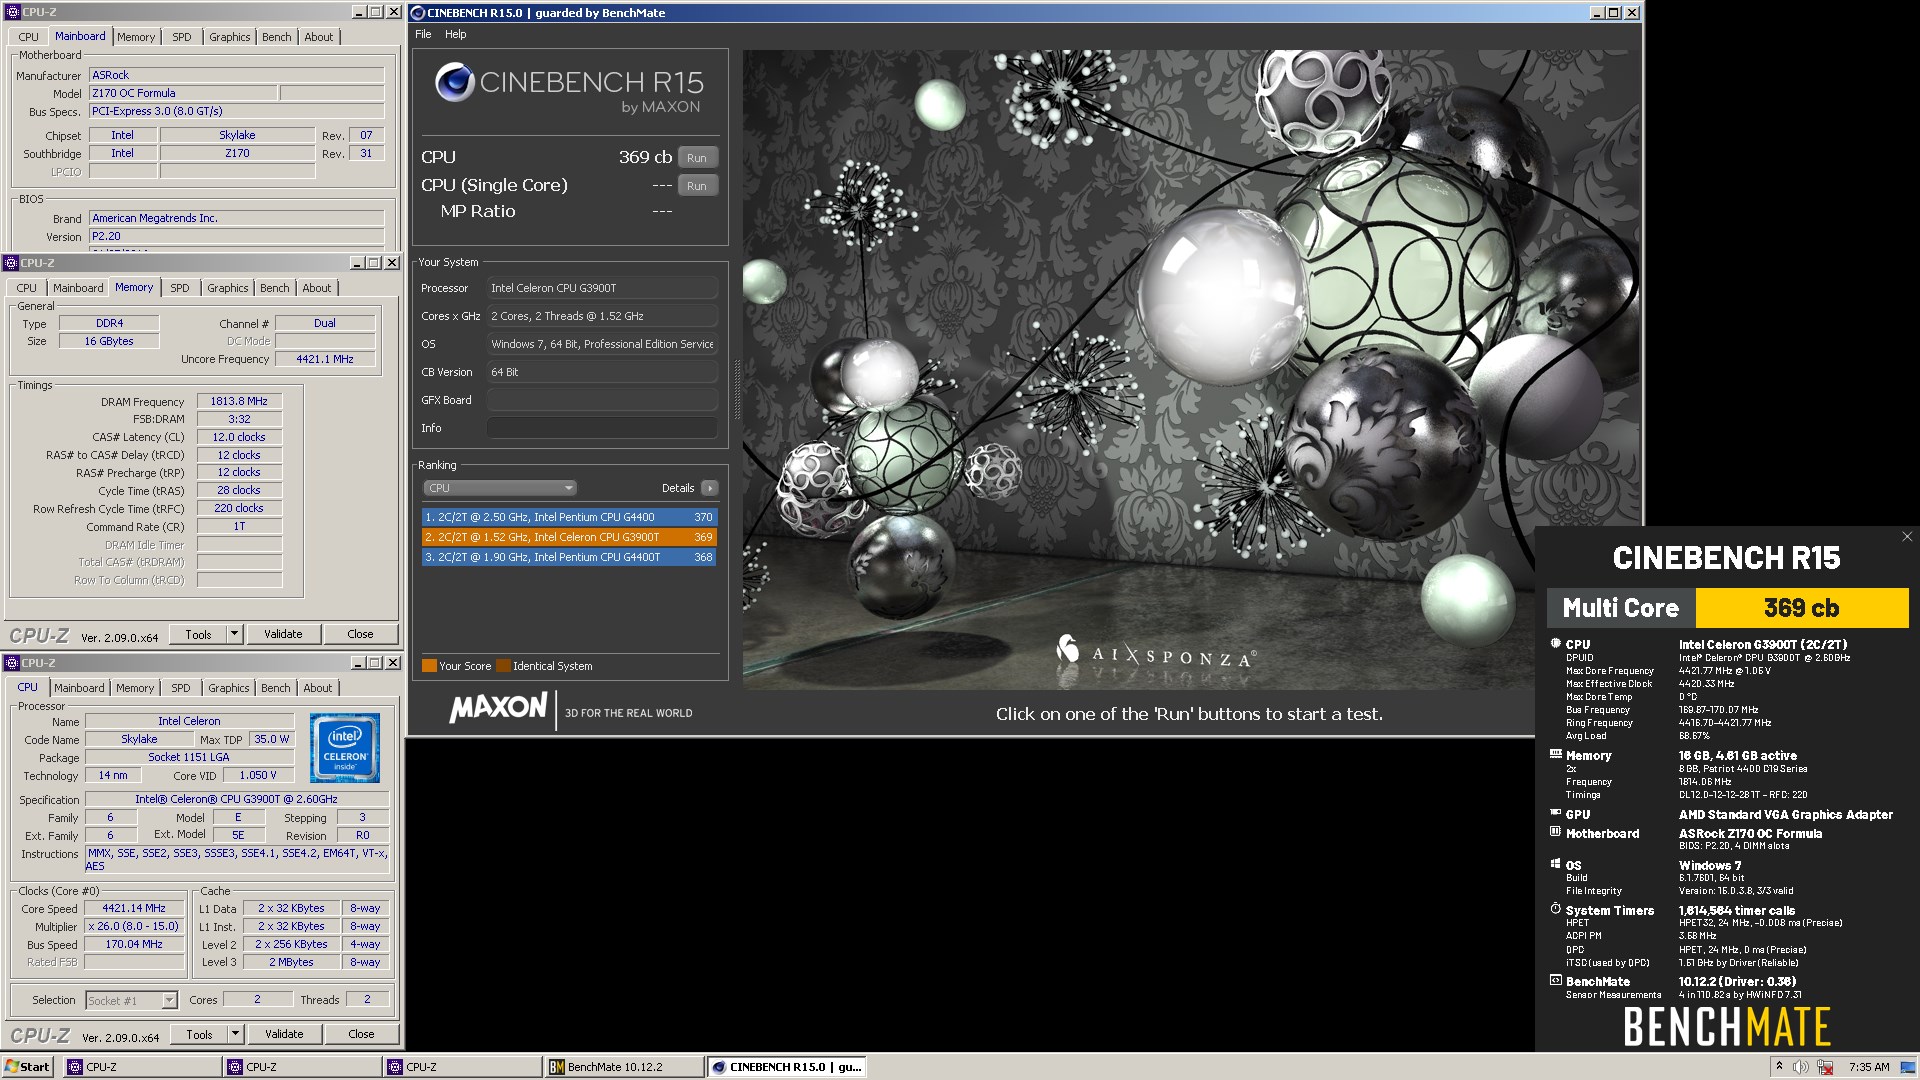Click the Core Speed value 4421.14 MHz

(x=134, y=908)
